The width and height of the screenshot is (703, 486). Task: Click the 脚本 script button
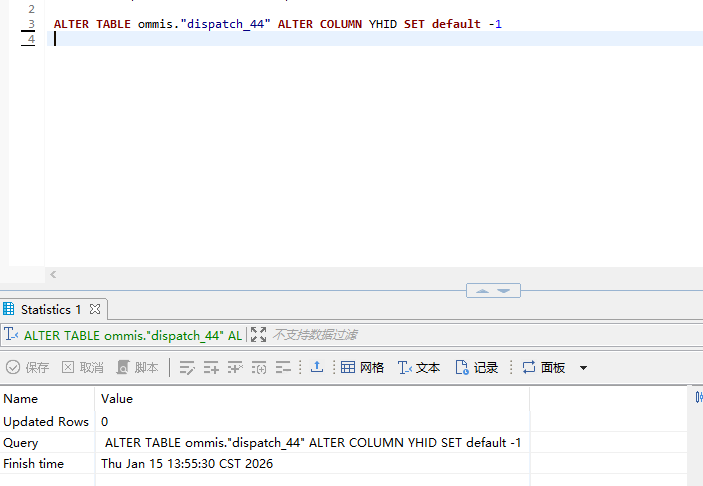(x=138, y=368)
